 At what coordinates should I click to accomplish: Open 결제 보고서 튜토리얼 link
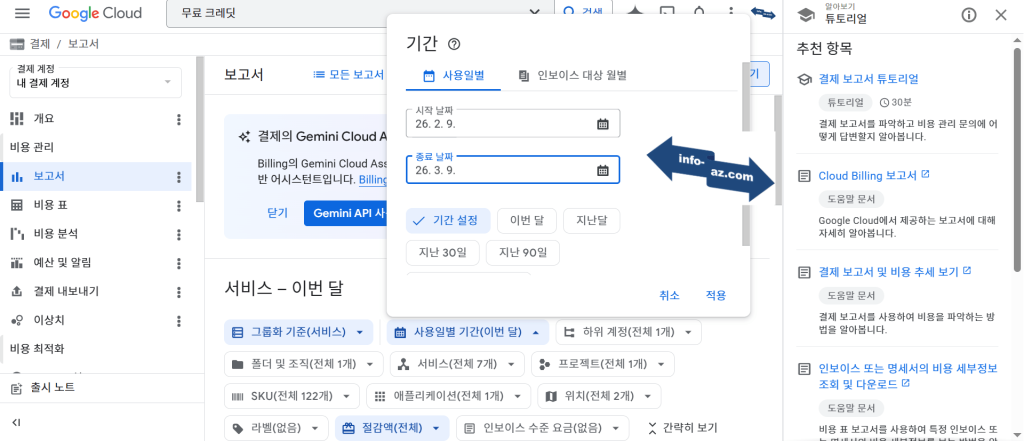(x=869, y=79)
